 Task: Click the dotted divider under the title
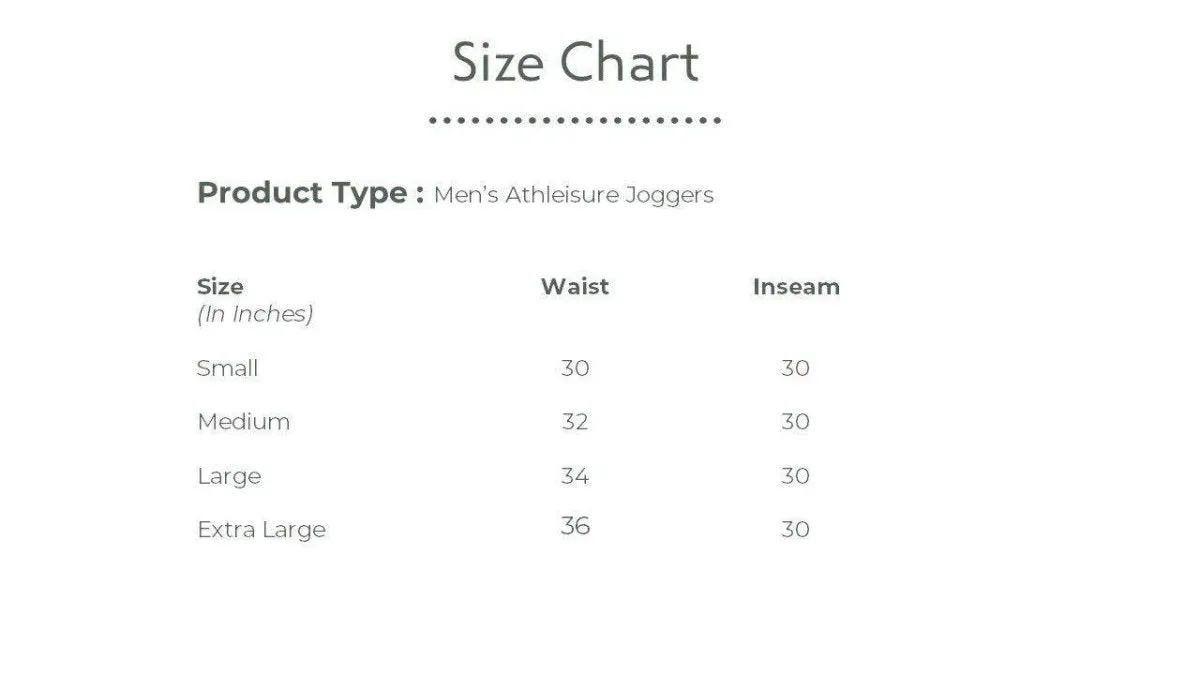pyautogui.click(x=575, y=120)
